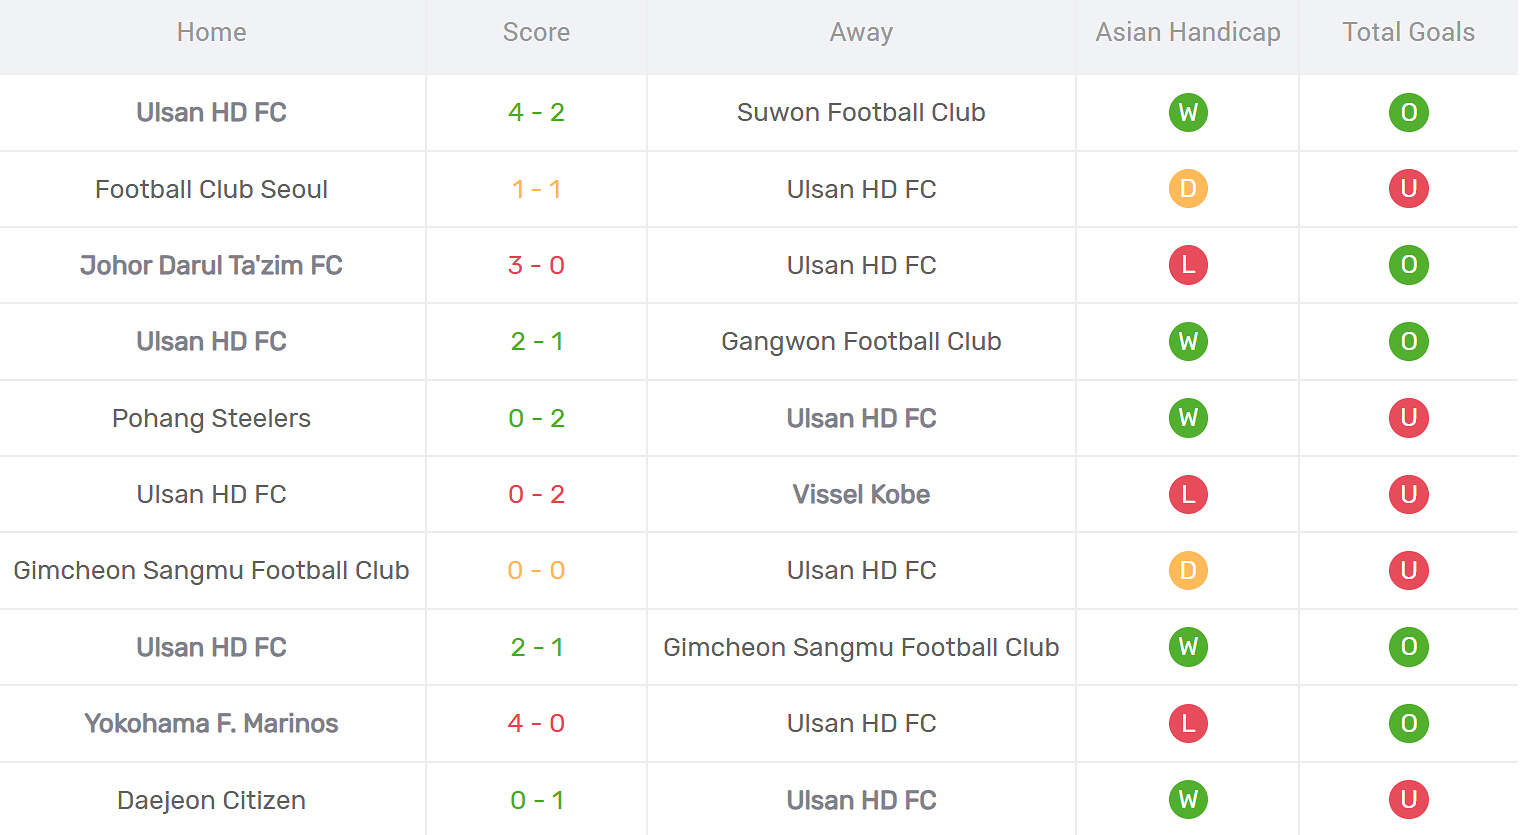1521x835 pixels.
Task: Click the red L badge in Vissel Kobe row
Action: click(1188, 494)
